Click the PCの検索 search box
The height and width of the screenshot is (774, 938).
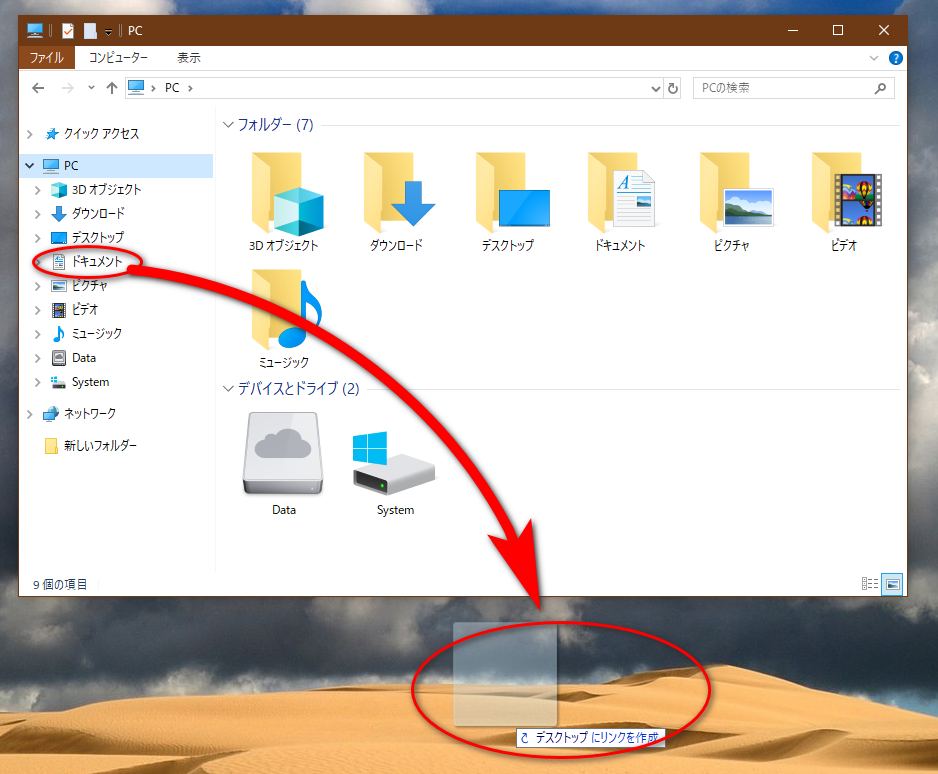tap(780, 88)
